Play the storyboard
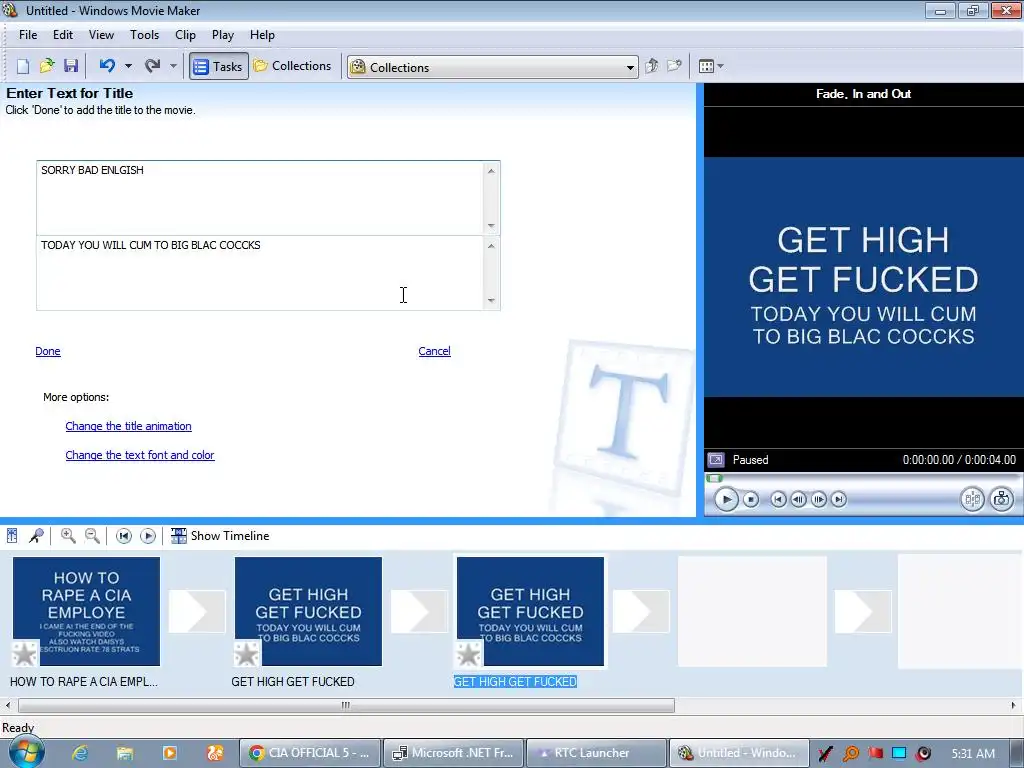Image resolution: width=1024 pixels, height=768 pixels. 148,536
